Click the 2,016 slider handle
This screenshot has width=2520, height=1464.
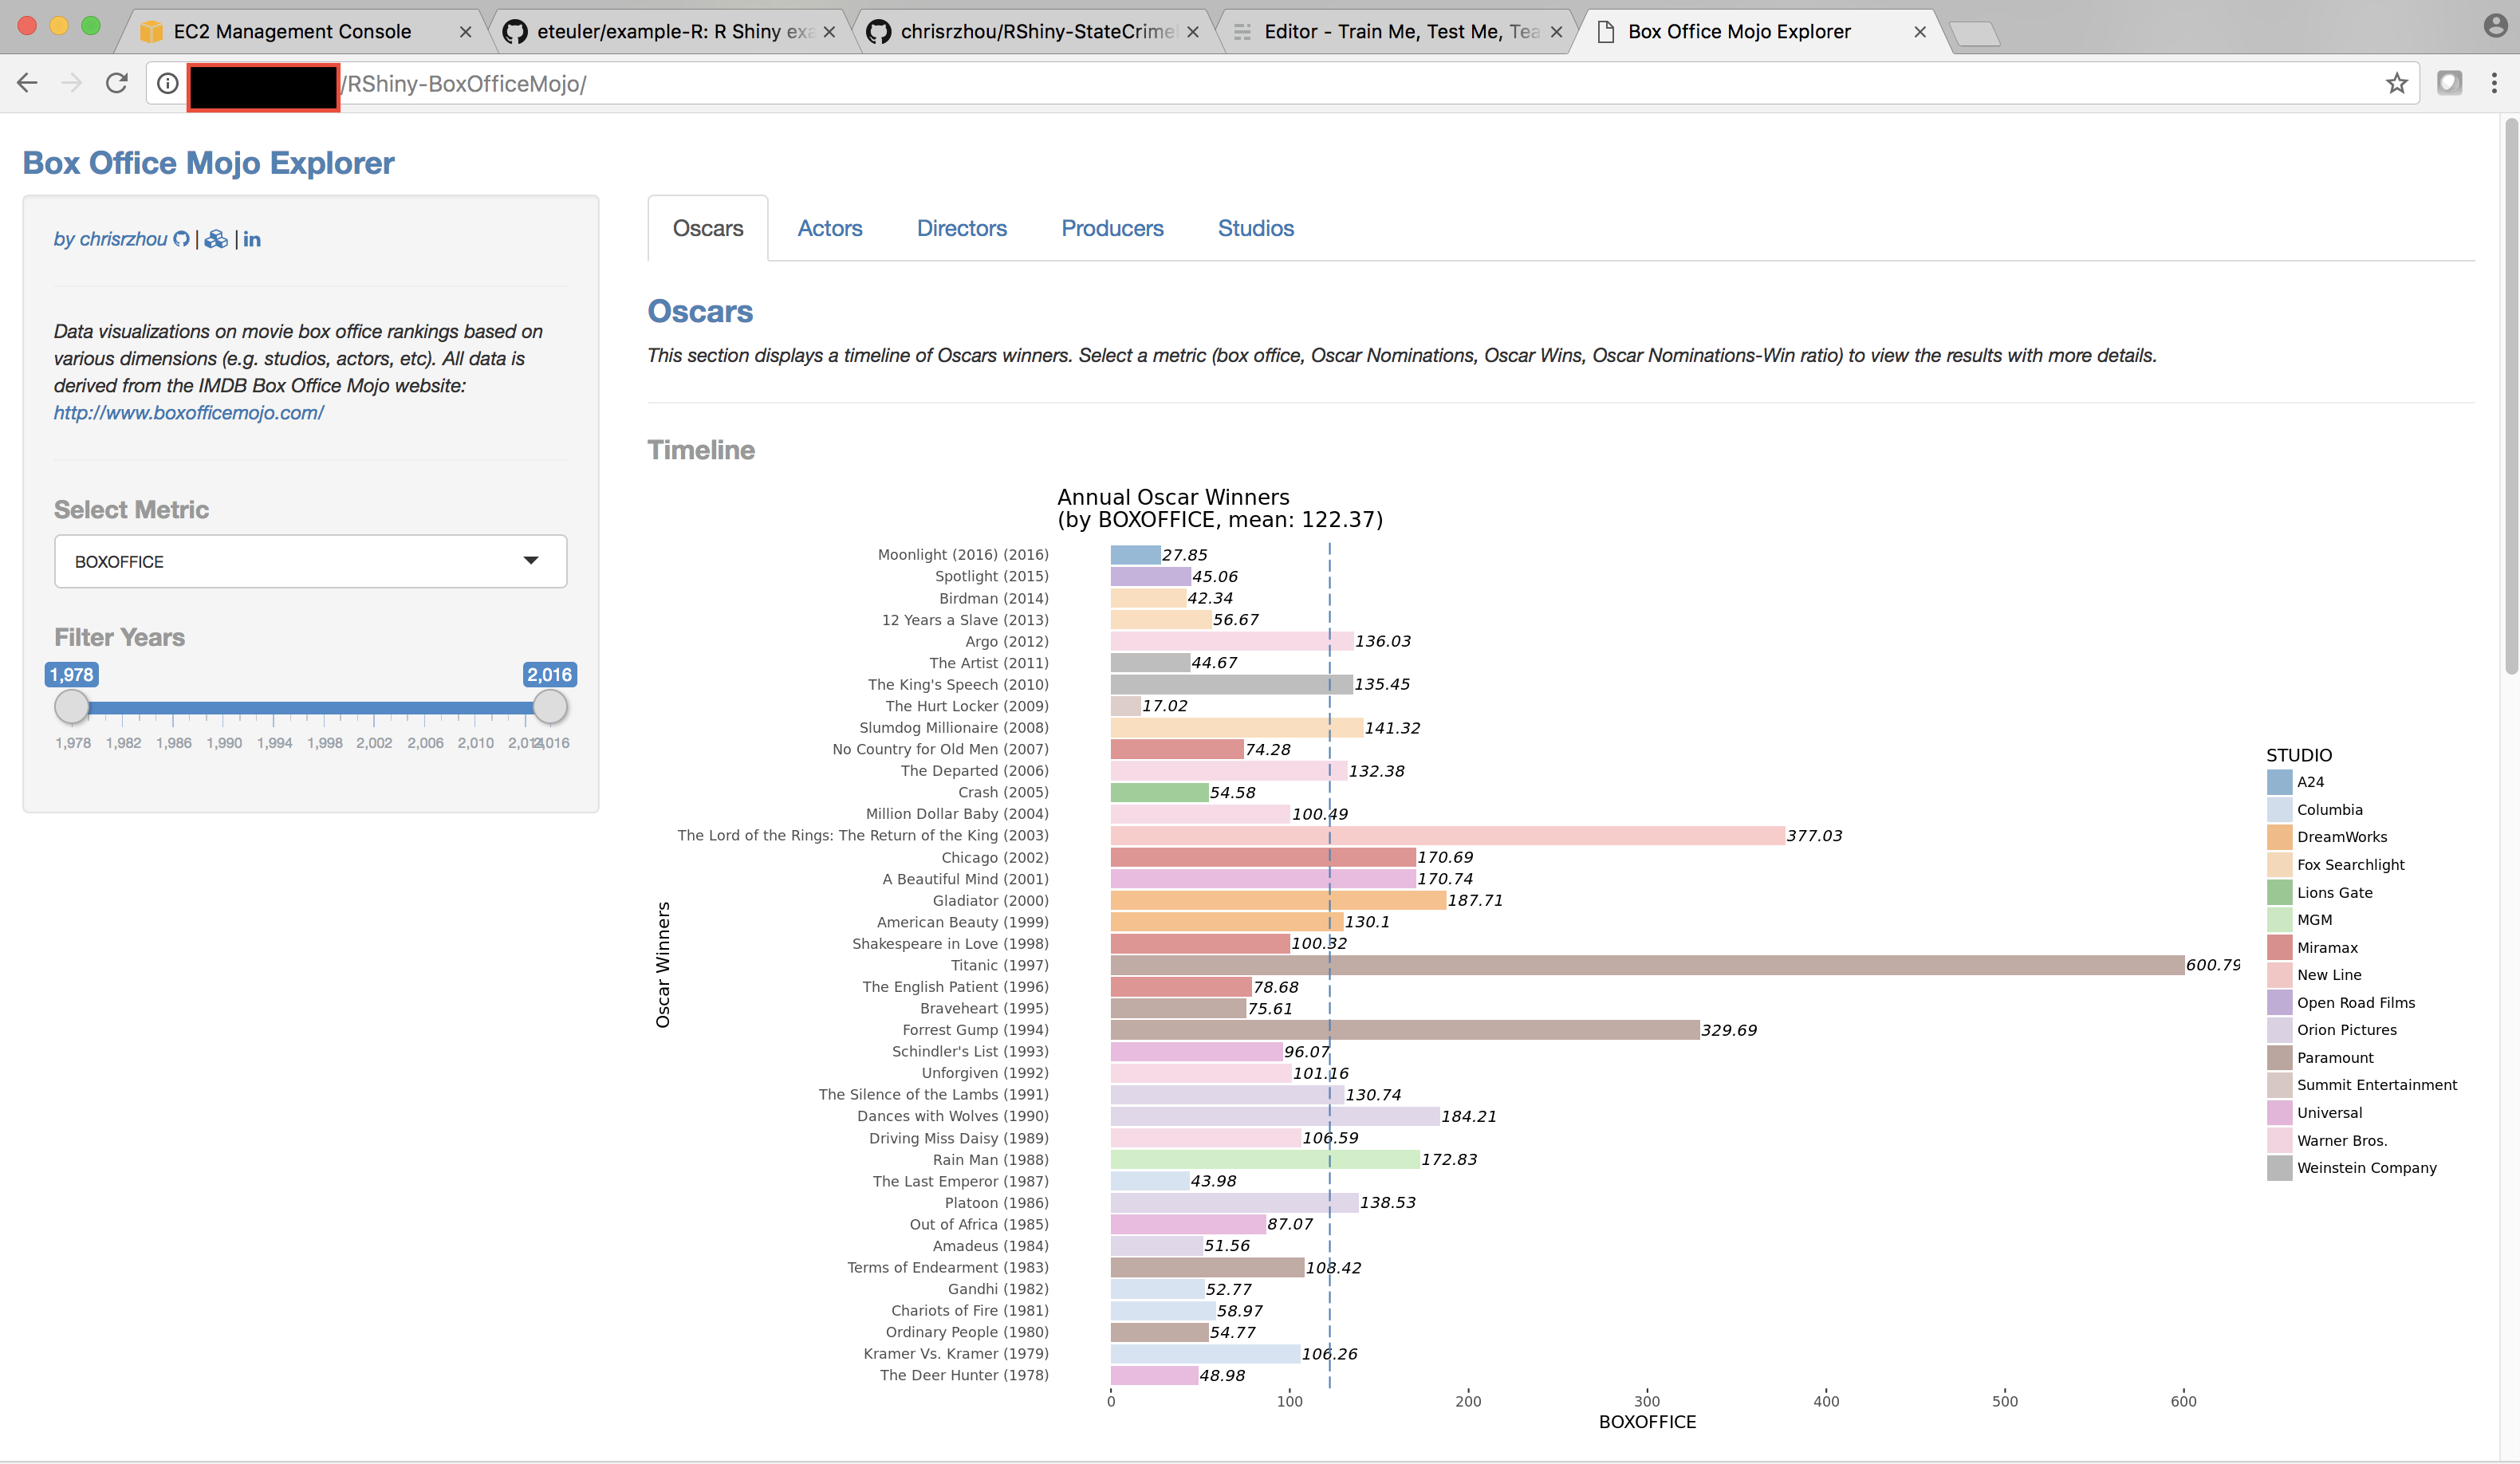(x=549, y=707)
